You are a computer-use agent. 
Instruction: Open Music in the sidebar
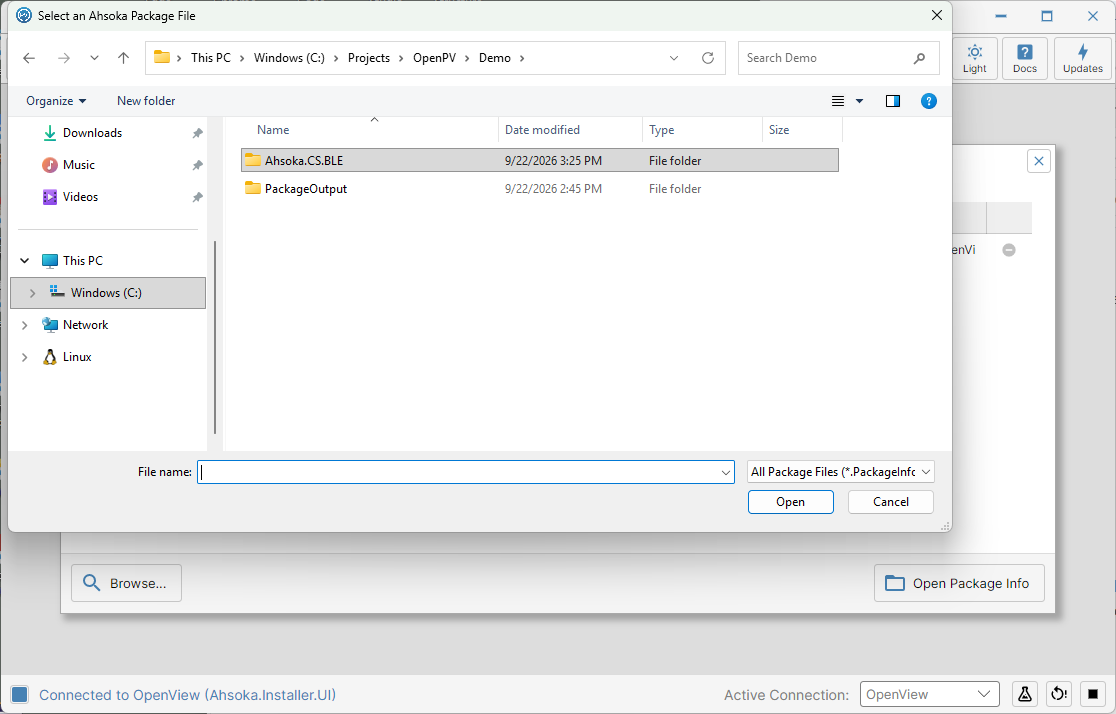(79, 165)
